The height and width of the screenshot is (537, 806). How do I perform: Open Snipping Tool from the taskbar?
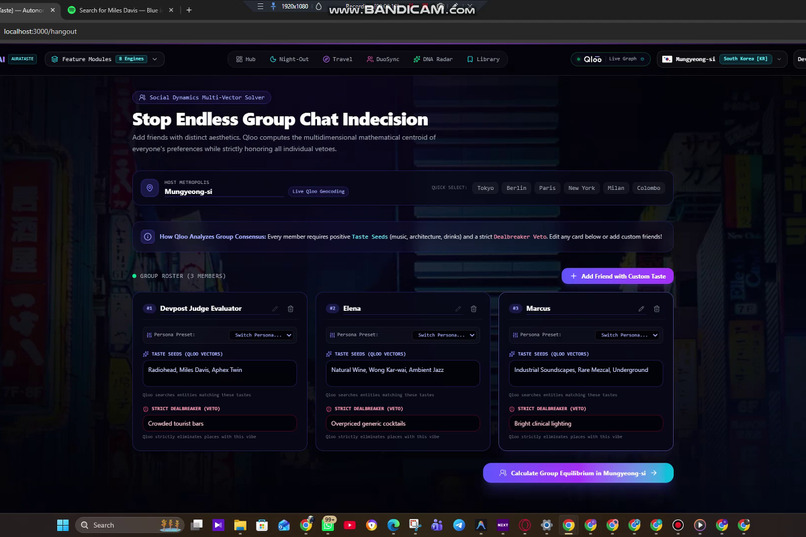point(415,525)
